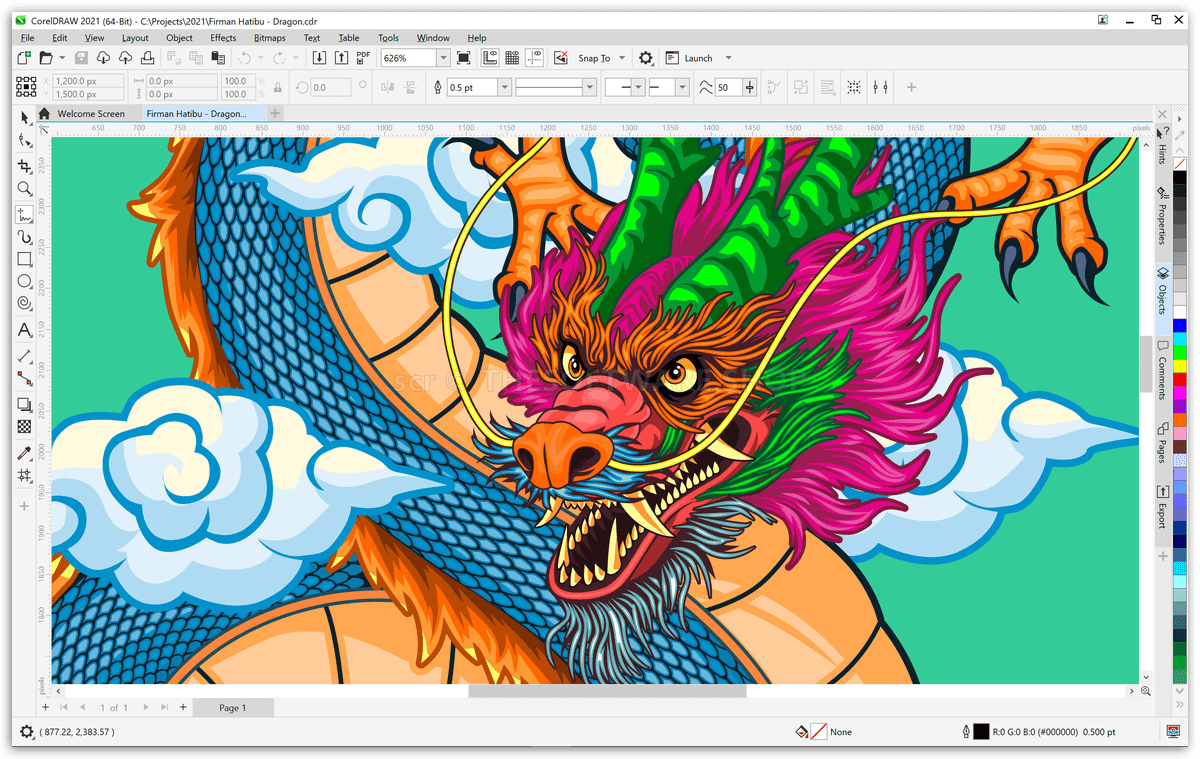1200x759 pixels.
Task: Toggle Show Rulers
Action: 491,59
